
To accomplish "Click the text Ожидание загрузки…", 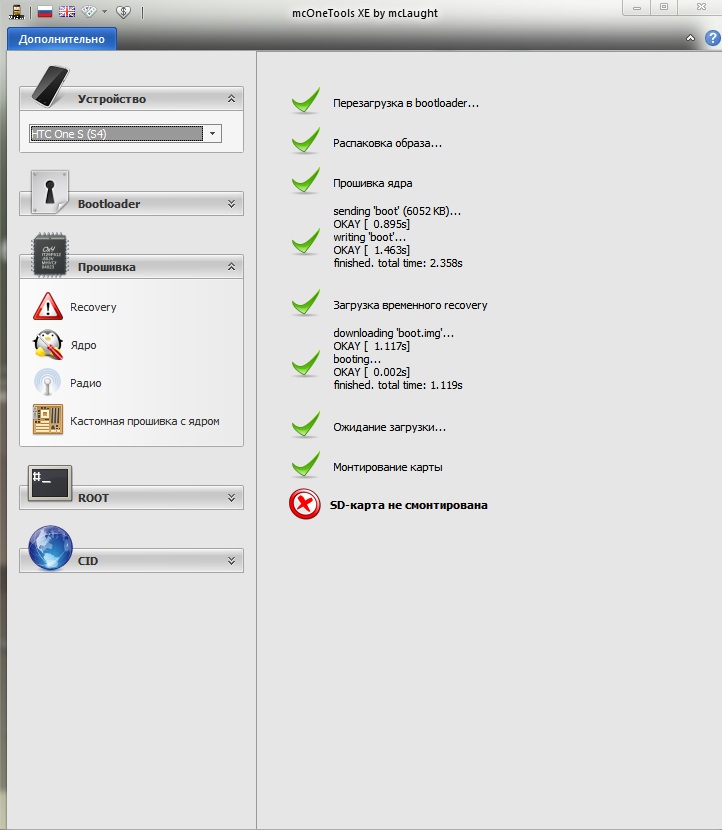I will click(390, 427).
